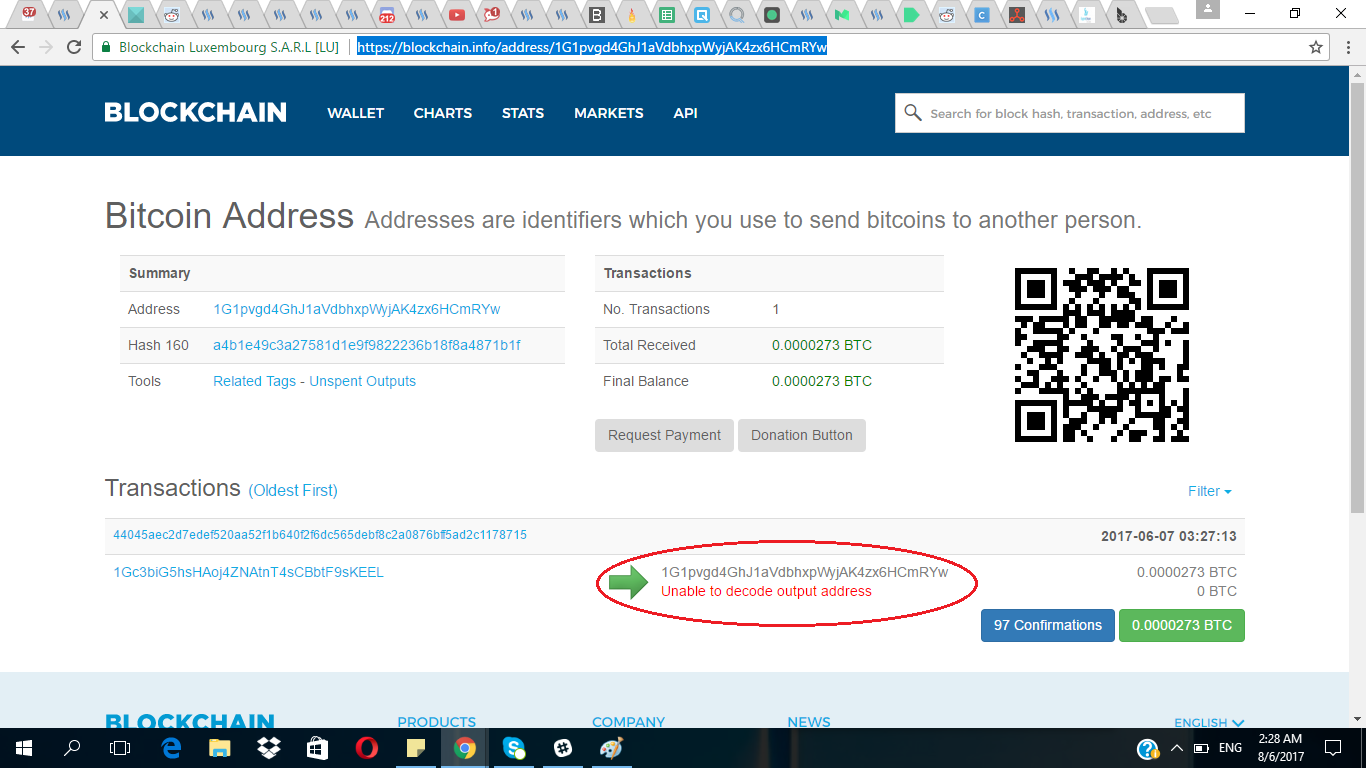1366x768 pixels.
Task: Open Skype from the taskbar
Action: click(x=514, y=748)
